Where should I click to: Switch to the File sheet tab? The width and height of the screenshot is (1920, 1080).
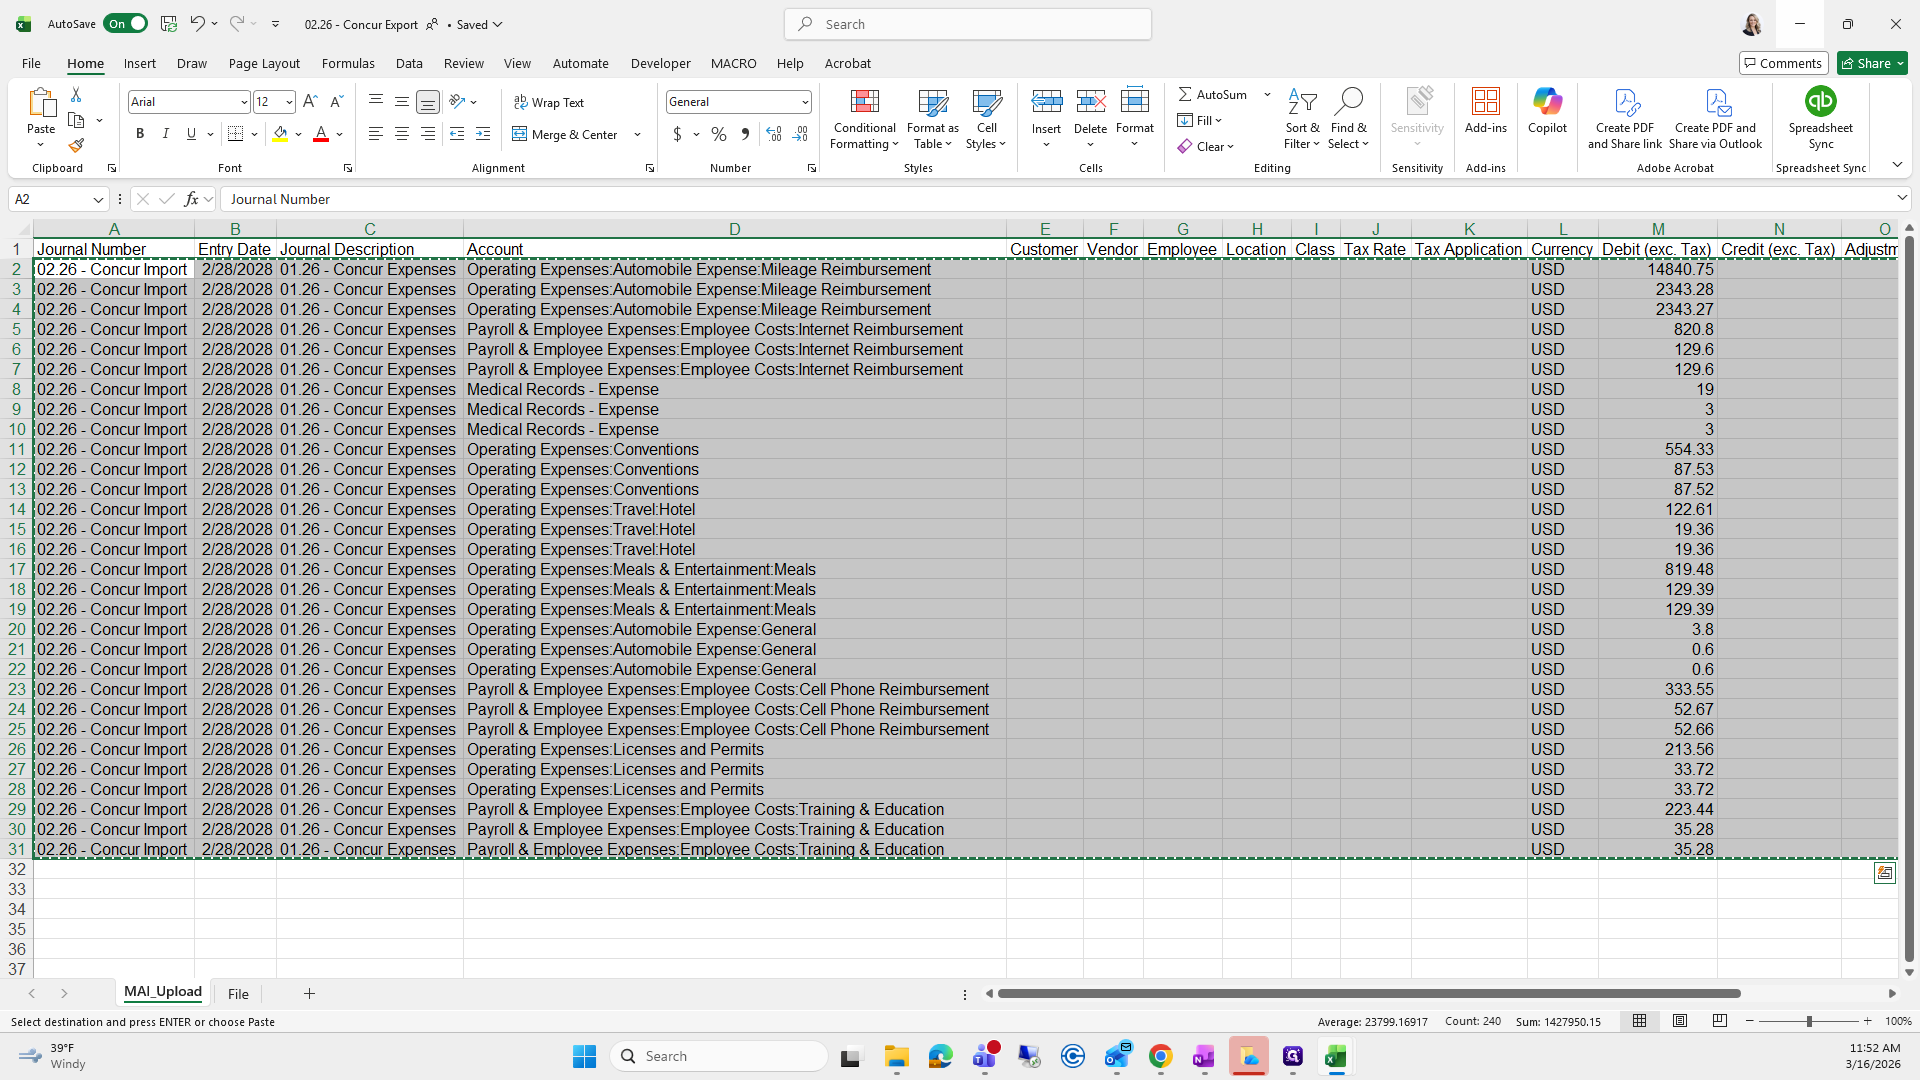tap(238, 994)
